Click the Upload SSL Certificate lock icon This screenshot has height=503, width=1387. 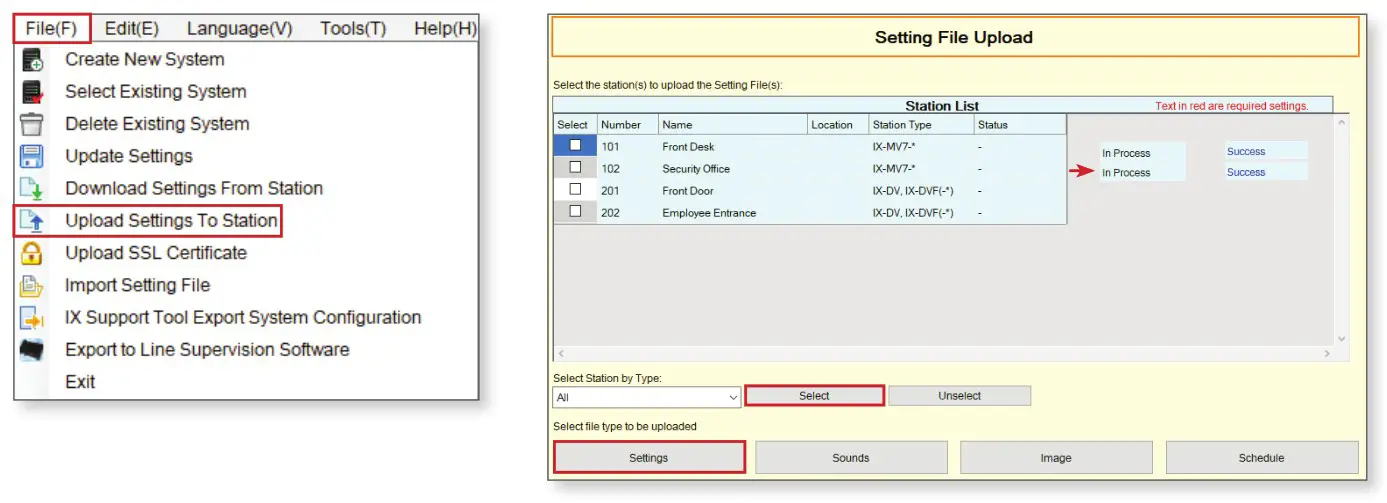point(32,253)
